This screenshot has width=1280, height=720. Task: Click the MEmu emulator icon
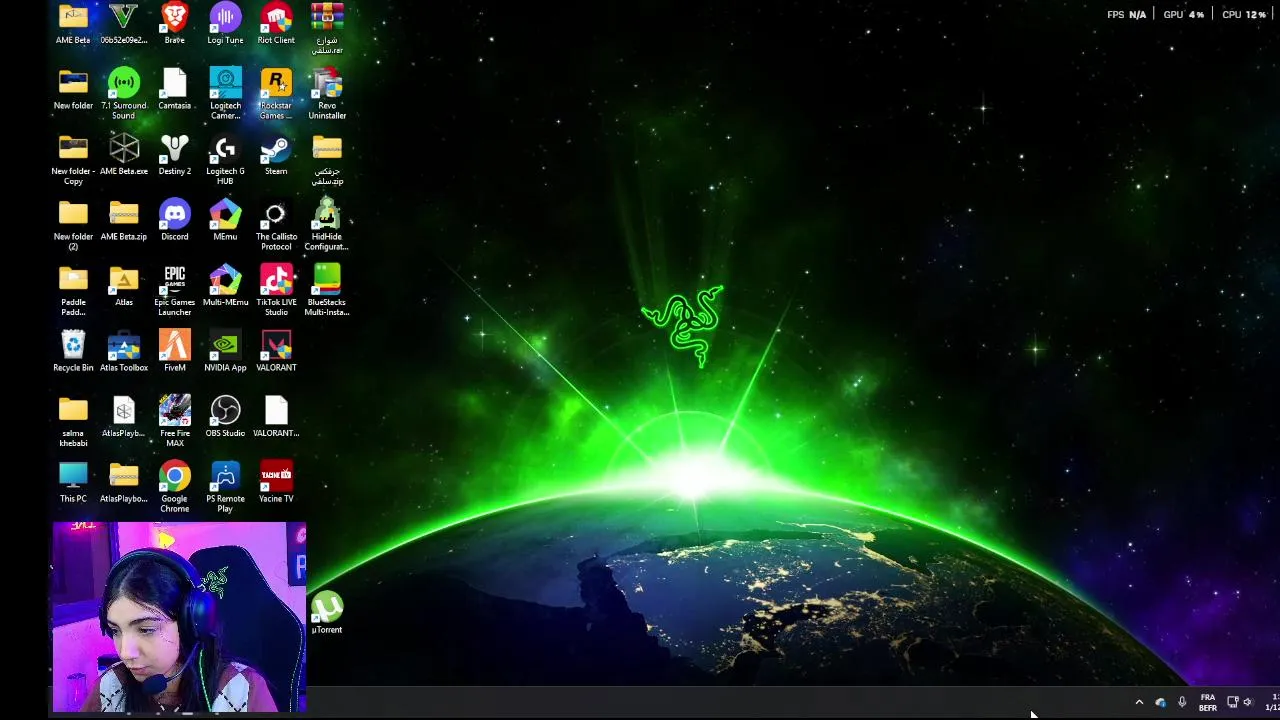click(x=225, y=220)
